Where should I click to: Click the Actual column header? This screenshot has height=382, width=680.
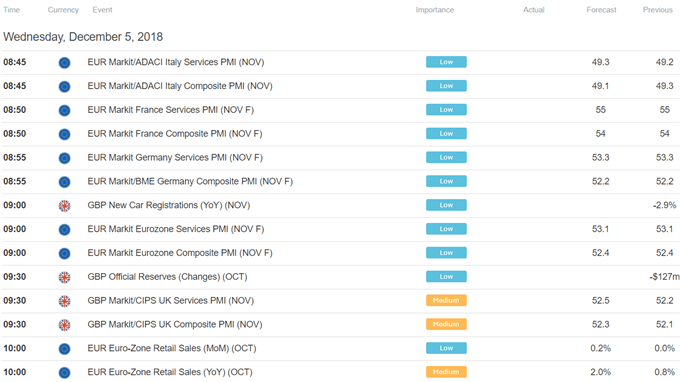click(x=533, y=10)
